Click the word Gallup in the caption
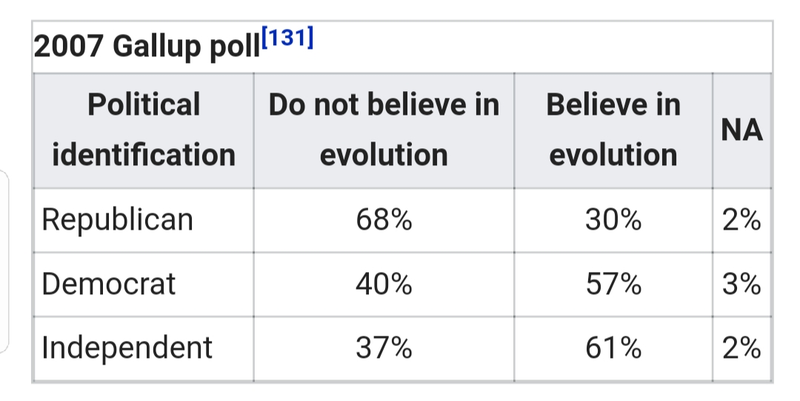Viewport: 800px width, 401px height. [157, 47]
